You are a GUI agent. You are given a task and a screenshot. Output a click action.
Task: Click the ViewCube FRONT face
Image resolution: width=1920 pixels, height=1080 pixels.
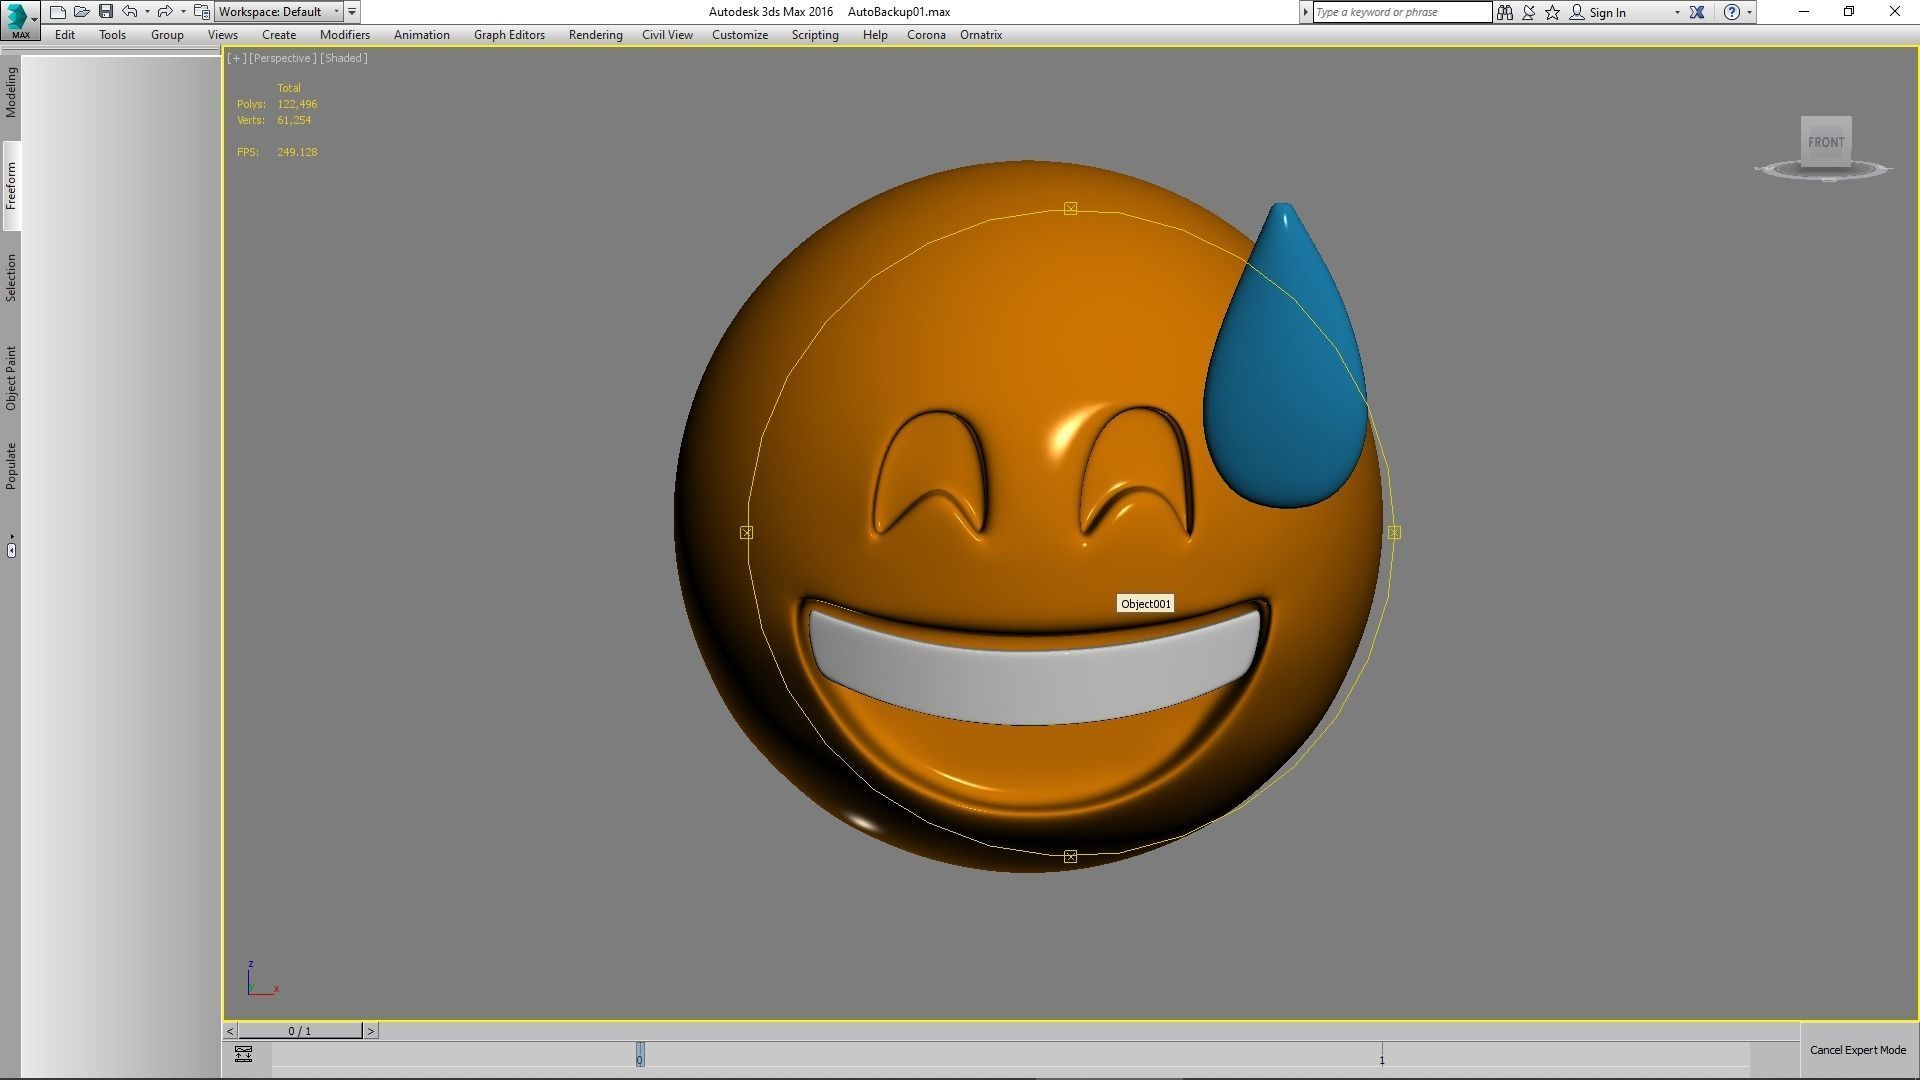pyautogui.click(x=1826, y=140)
